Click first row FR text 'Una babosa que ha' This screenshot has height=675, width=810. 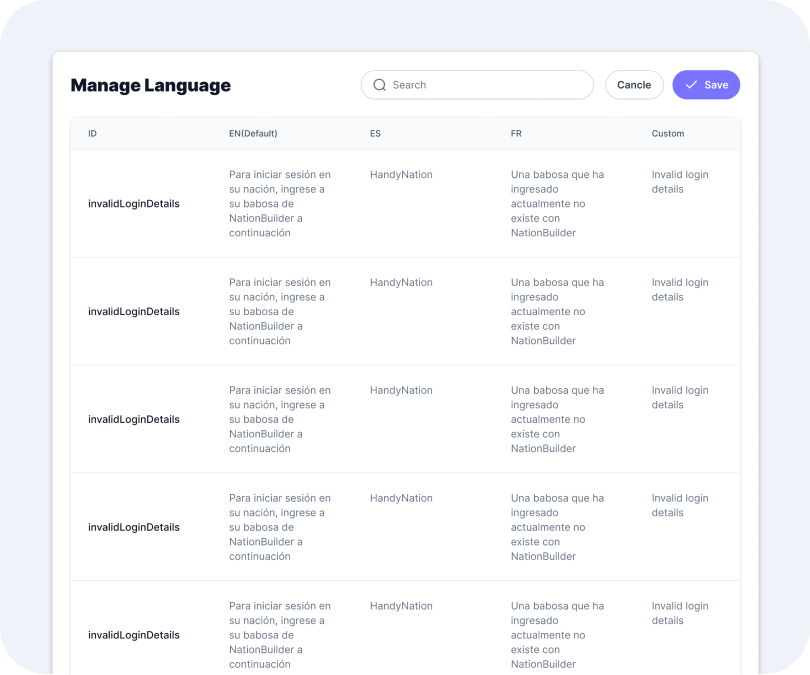click(557, 204)
